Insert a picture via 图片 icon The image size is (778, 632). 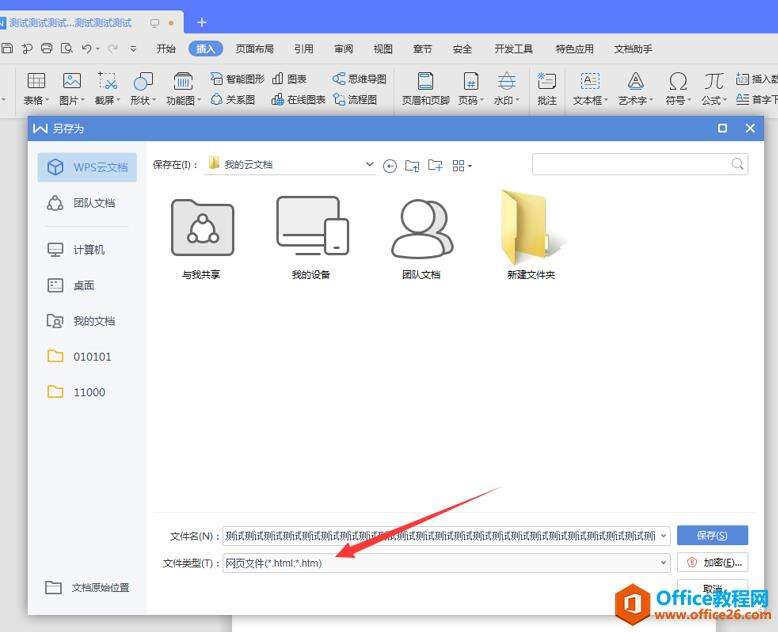pyautogui.click(x=71, y=88)
